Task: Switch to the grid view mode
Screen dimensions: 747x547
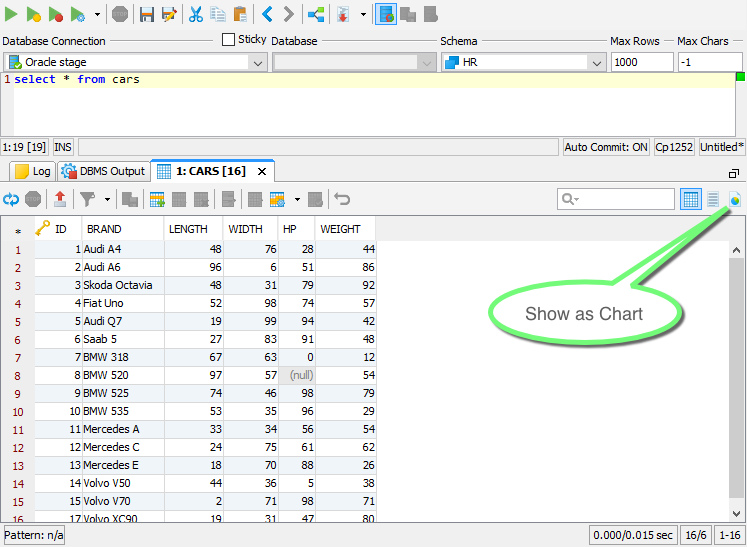Action: [x=691, y=199]
